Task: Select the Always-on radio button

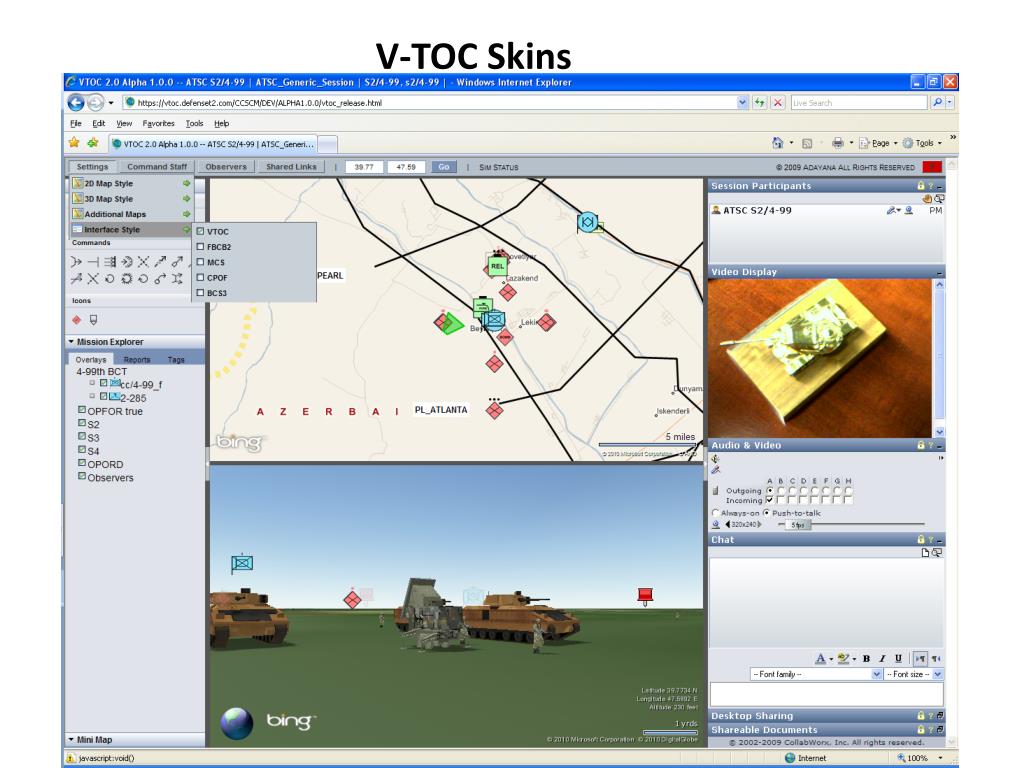Action: (x=716, y=513)
